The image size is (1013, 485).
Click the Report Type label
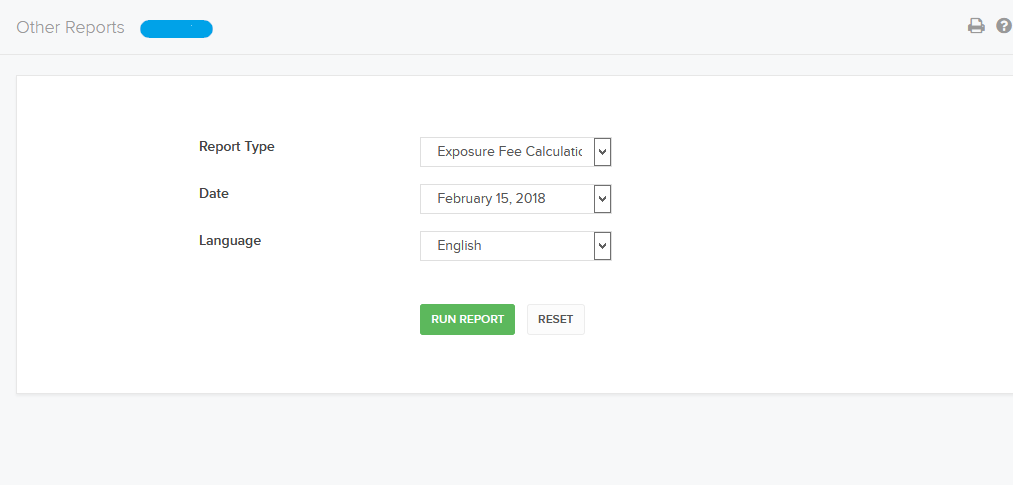point(236,147)
